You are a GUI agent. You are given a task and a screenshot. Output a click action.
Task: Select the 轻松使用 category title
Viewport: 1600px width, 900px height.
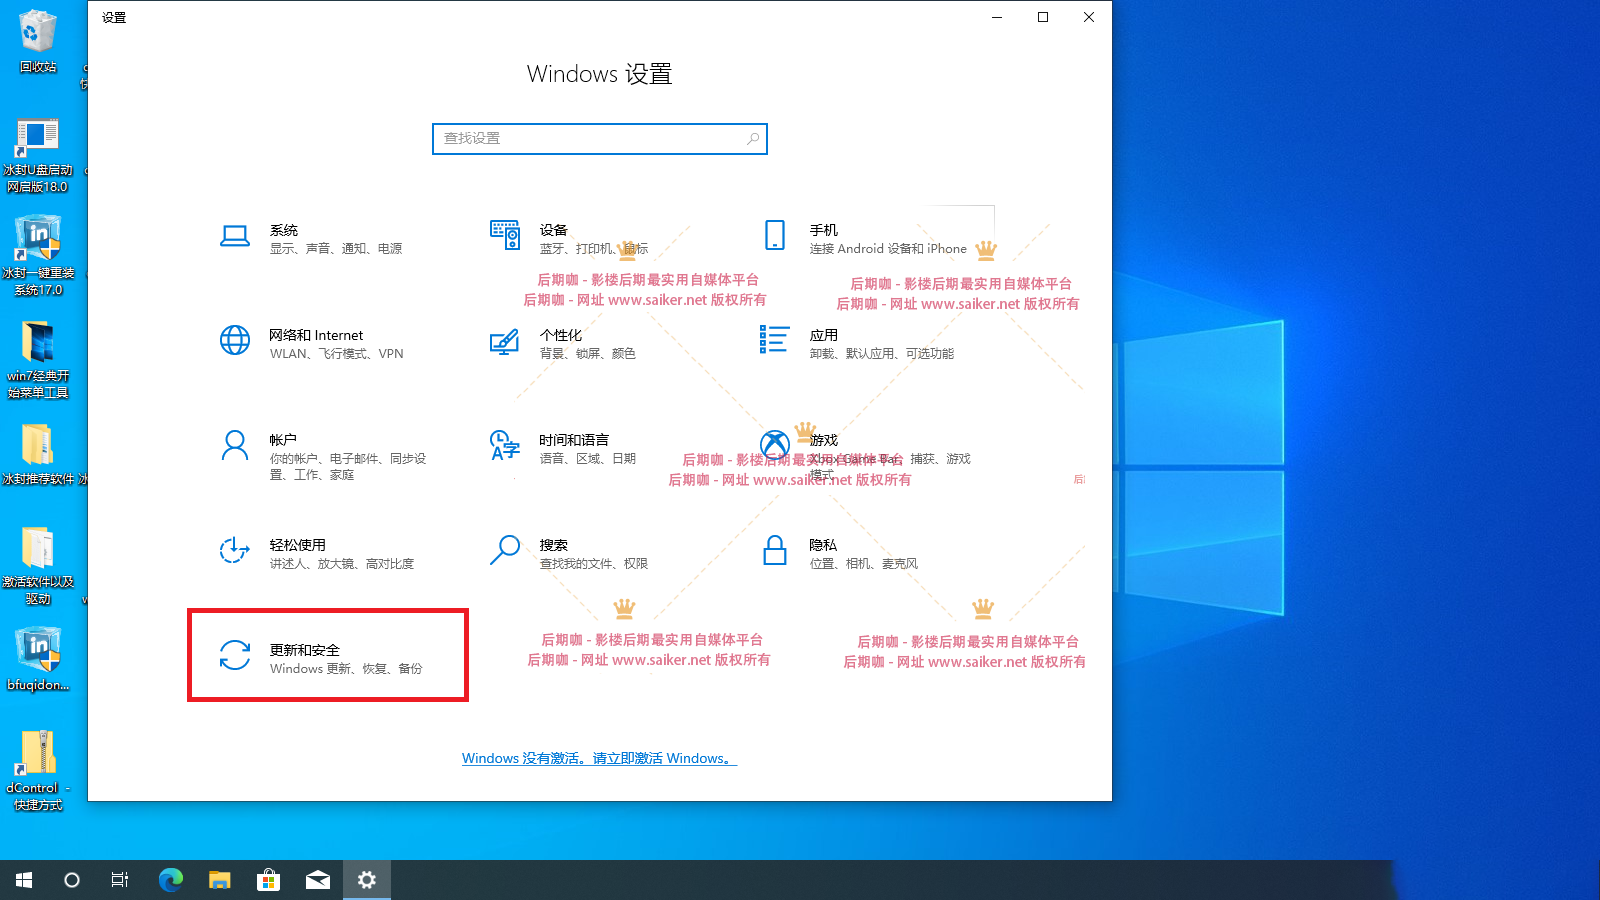[298, 545]
